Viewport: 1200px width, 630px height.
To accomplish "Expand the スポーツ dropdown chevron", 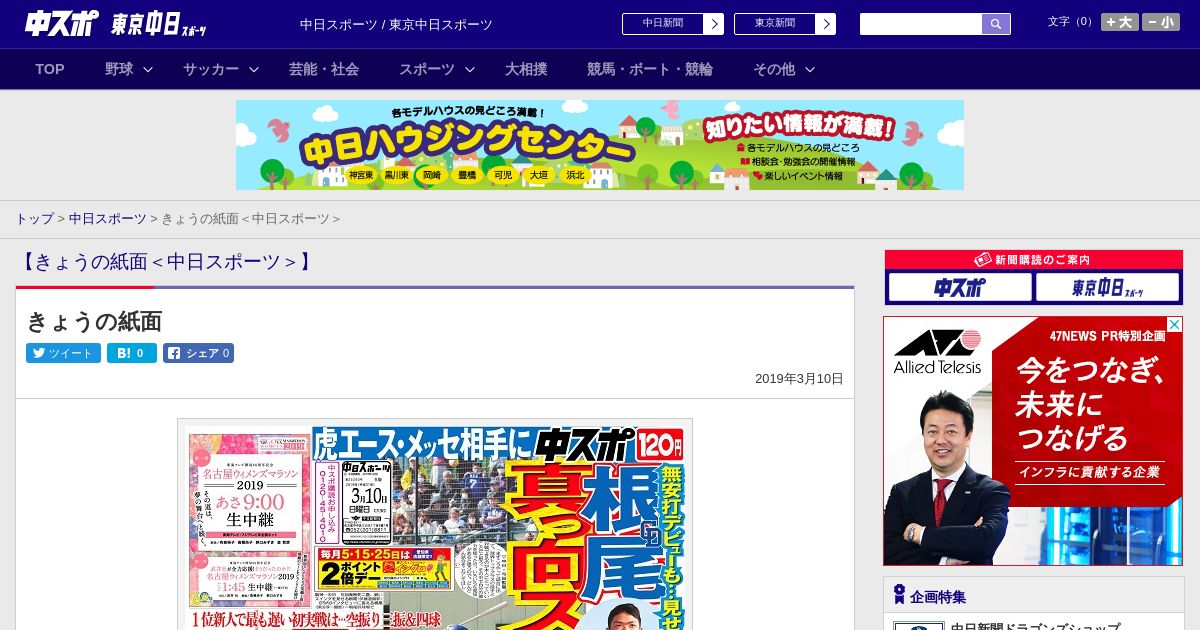I will pyautogui.click(x=470, y=69).
